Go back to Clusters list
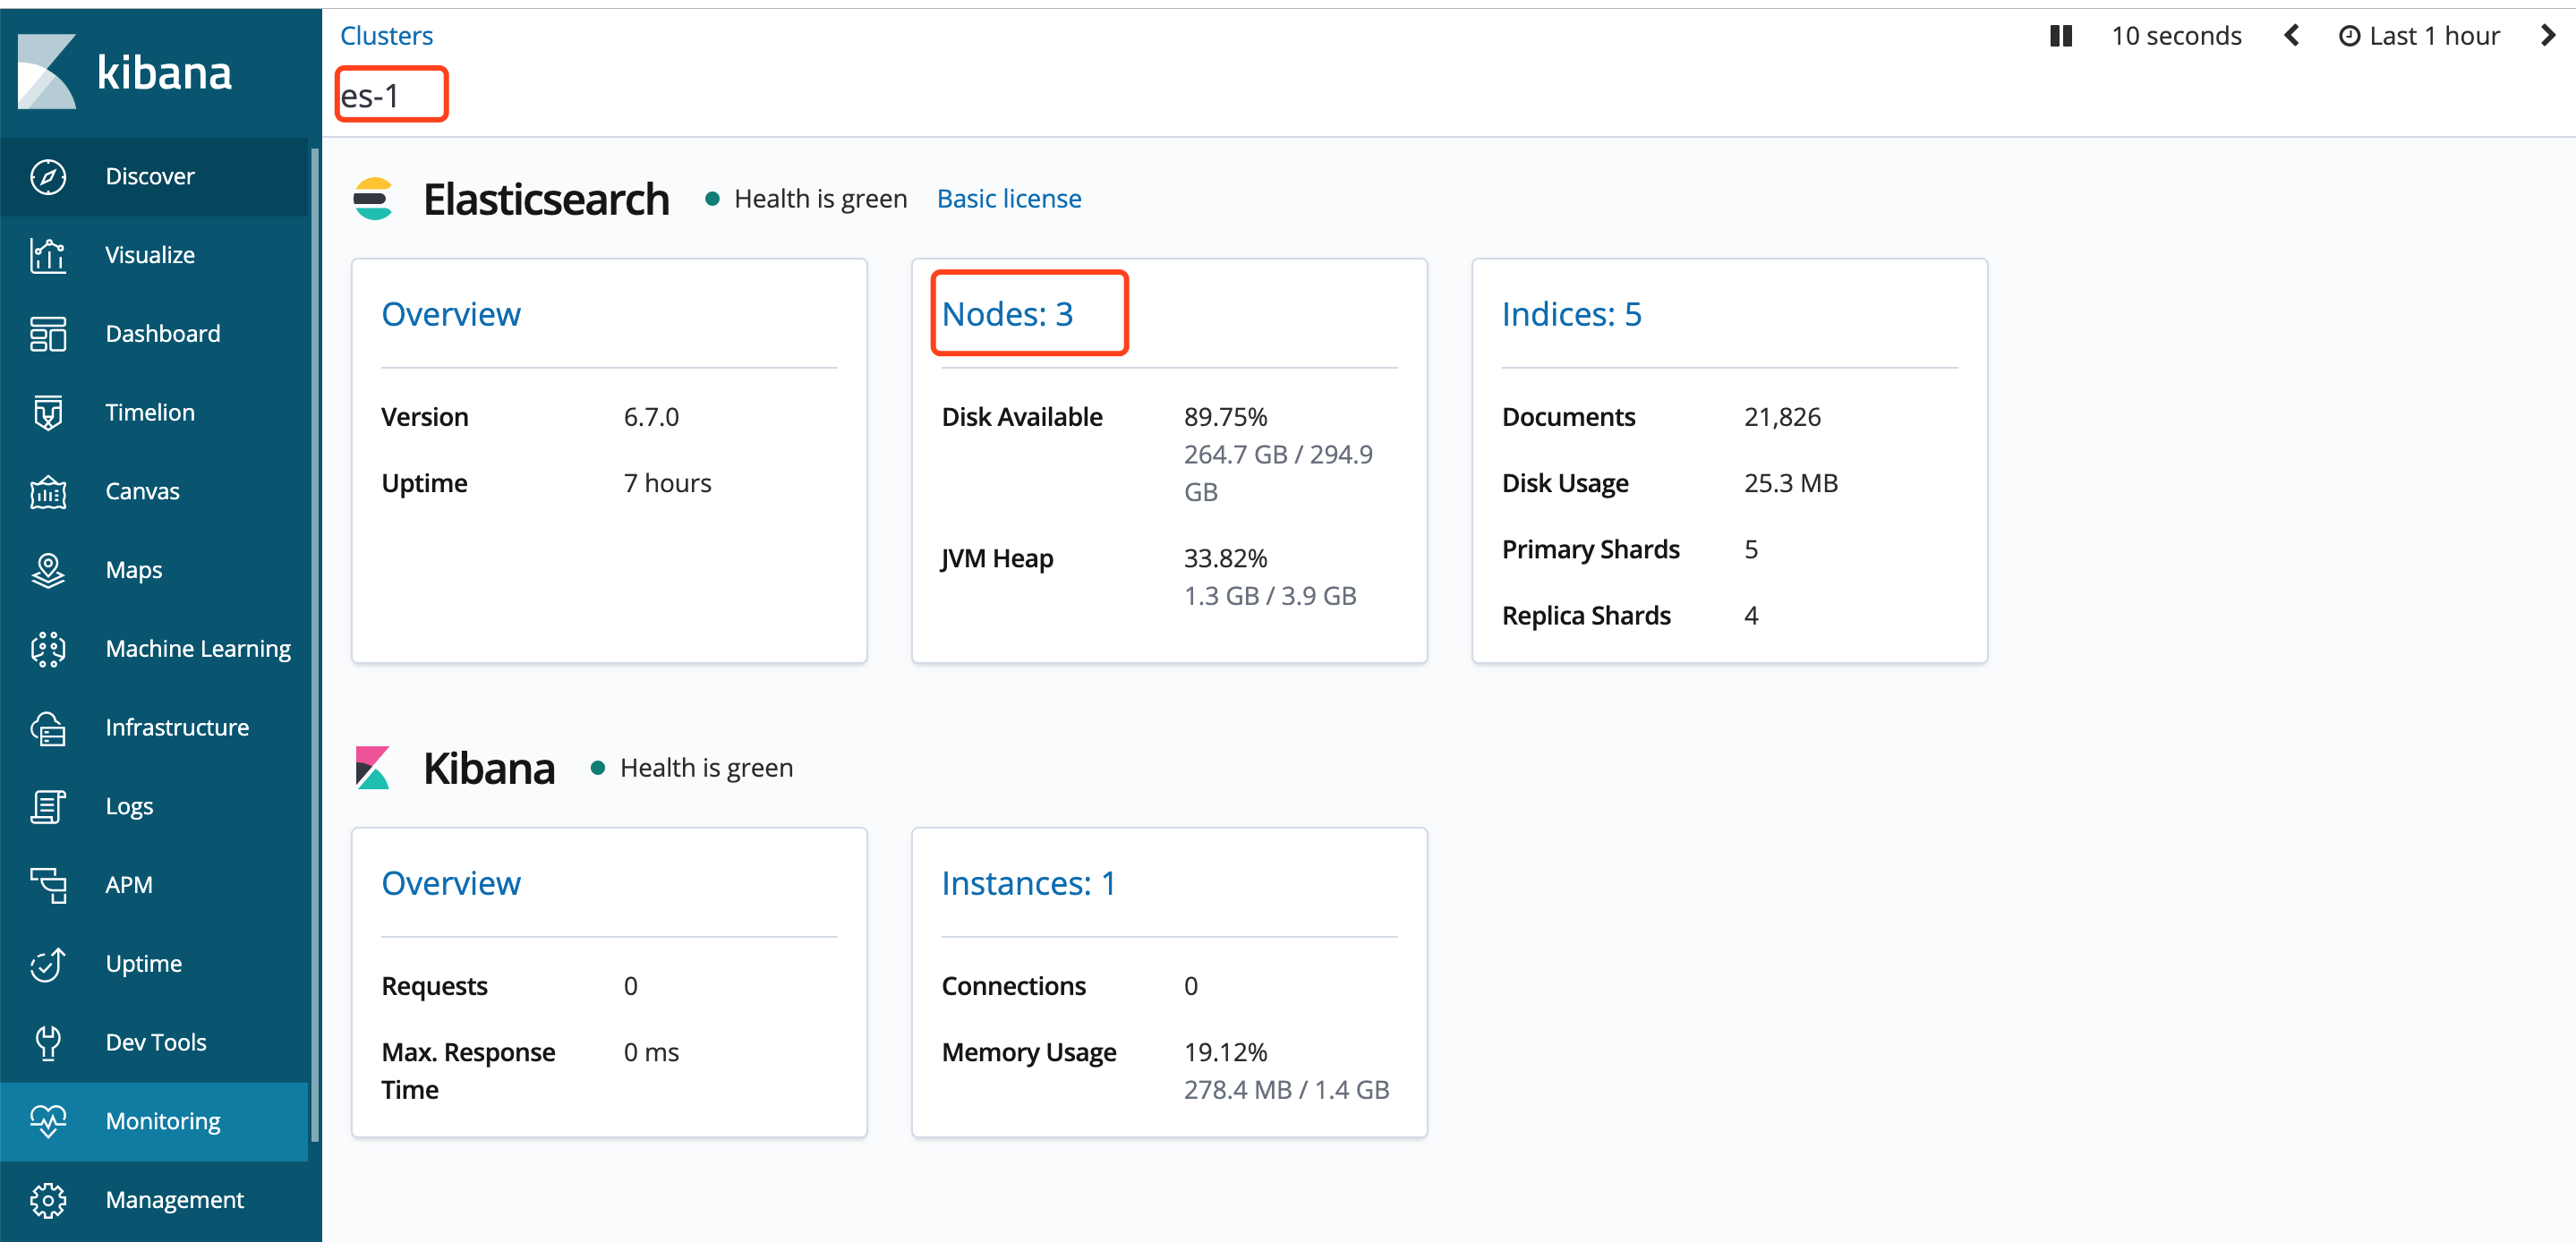This screenshot has width=2576, height=1242. pyautogui.click(x=386, y=35)
